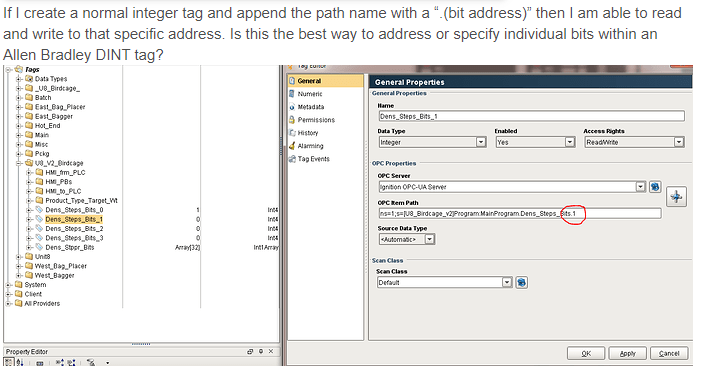Viewport: 701px width, 372px height.
Task: Click the OPC Server edit icon
Action: tap(655, 187)
